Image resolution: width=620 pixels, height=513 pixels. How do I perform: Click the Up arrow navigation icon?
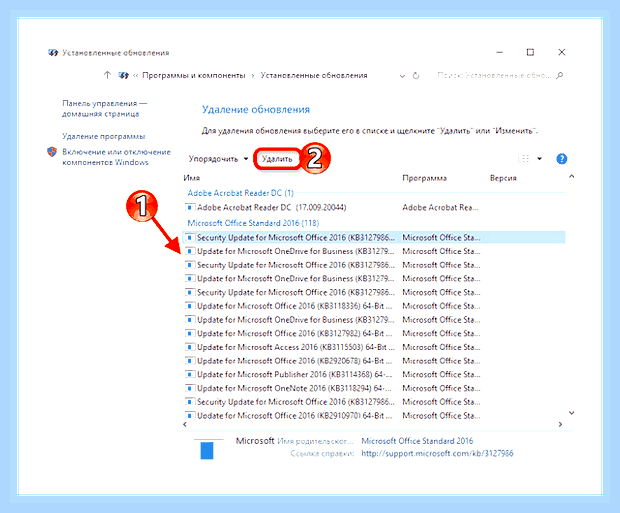click(x=107, y=75)
